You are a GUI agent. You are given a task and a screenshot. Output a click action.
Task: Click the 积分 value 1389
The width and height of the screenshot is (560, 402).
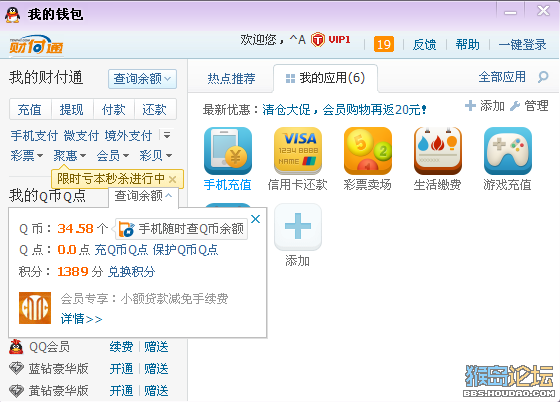click(73, 272)
